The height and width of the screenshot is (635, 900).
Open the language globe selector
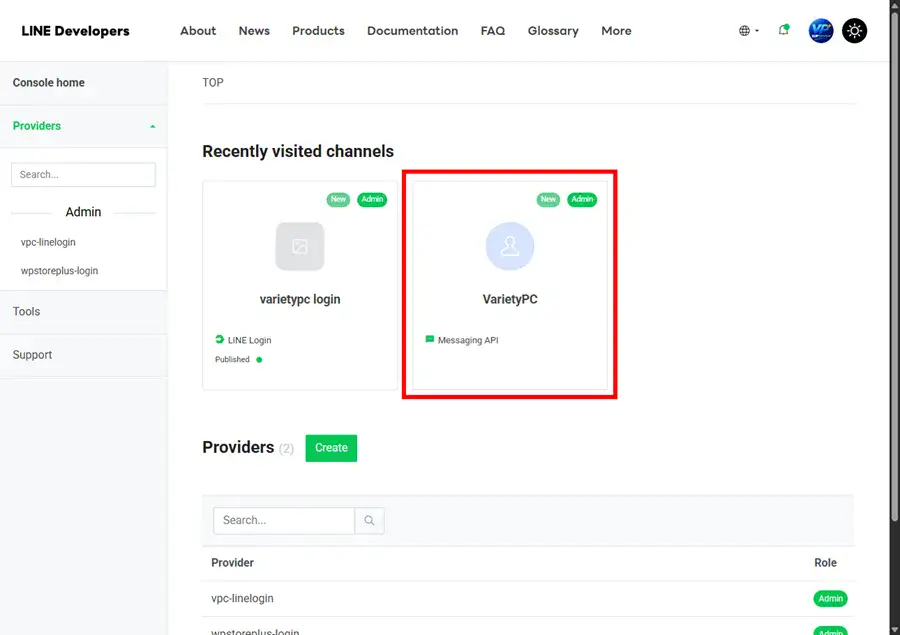coord(748,31)
